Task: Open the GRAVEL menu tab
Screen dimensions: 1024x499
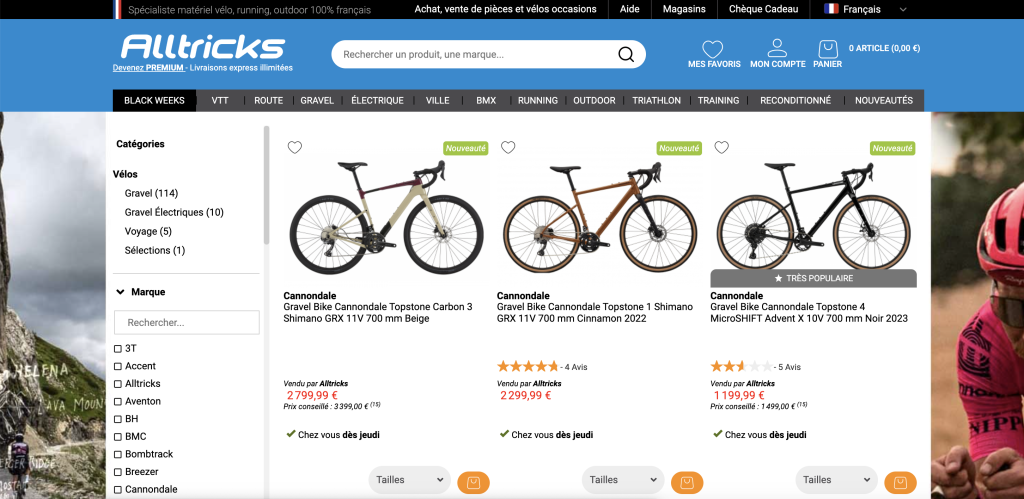Action: [317, 101]
